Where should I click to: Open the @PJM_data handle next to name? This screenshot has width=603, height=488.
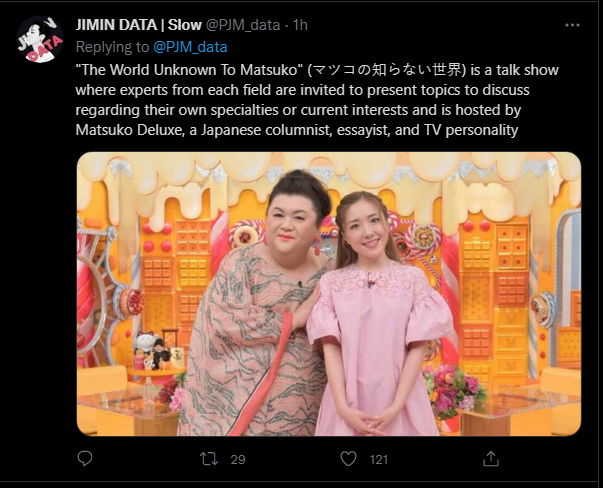click(243, 25)
